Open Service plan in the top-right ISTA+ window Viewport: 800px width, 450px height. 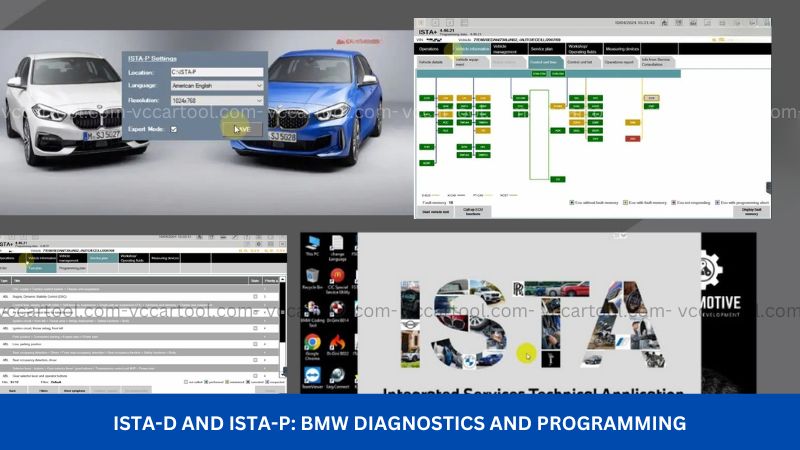tap(546, 49)
